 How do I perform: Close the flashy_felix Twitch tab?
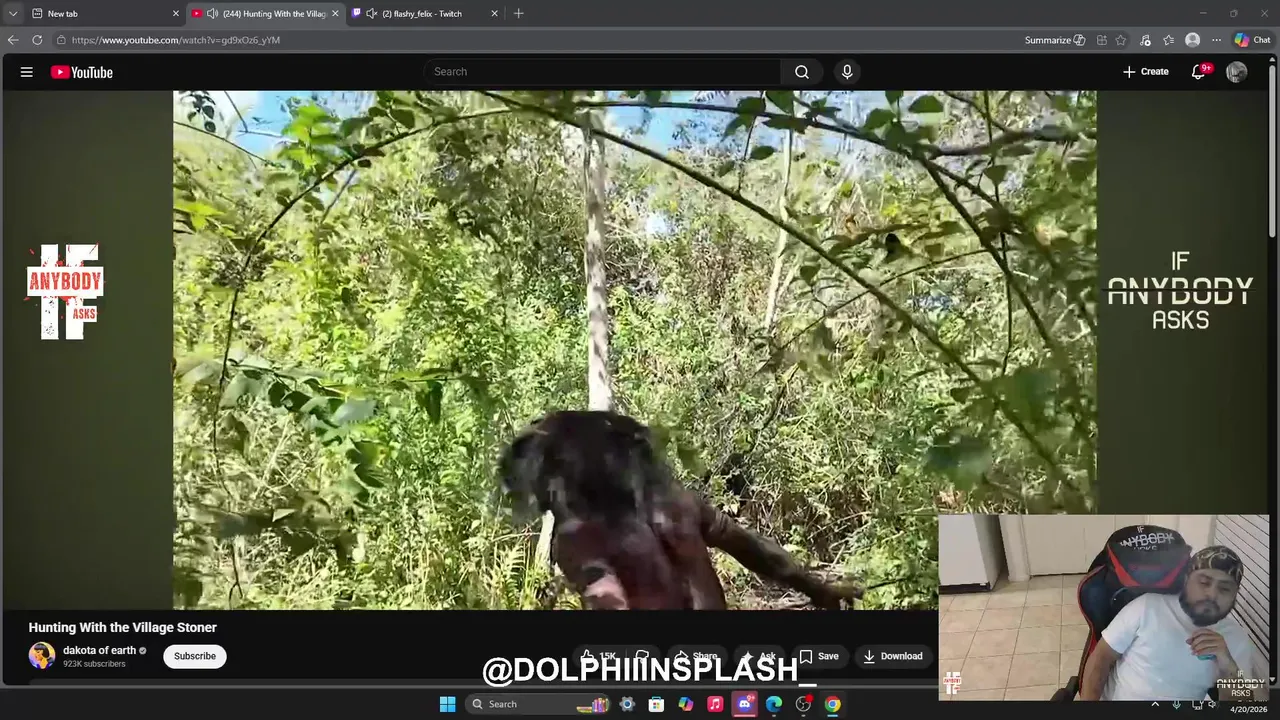click(494, 14)
